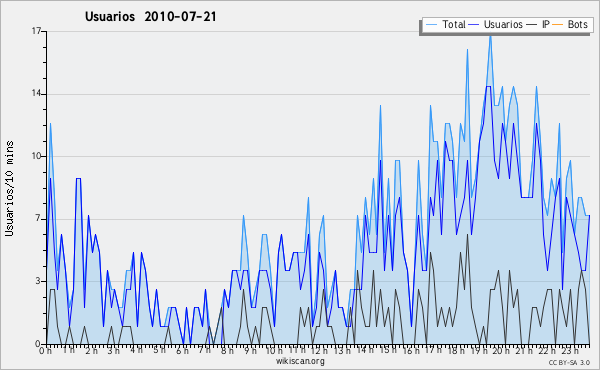Image resolution: width=600 pixels, height=370 pixels.
Task: Click the 'wikiscan.org' text below the chart
Action: click(300, 361)
